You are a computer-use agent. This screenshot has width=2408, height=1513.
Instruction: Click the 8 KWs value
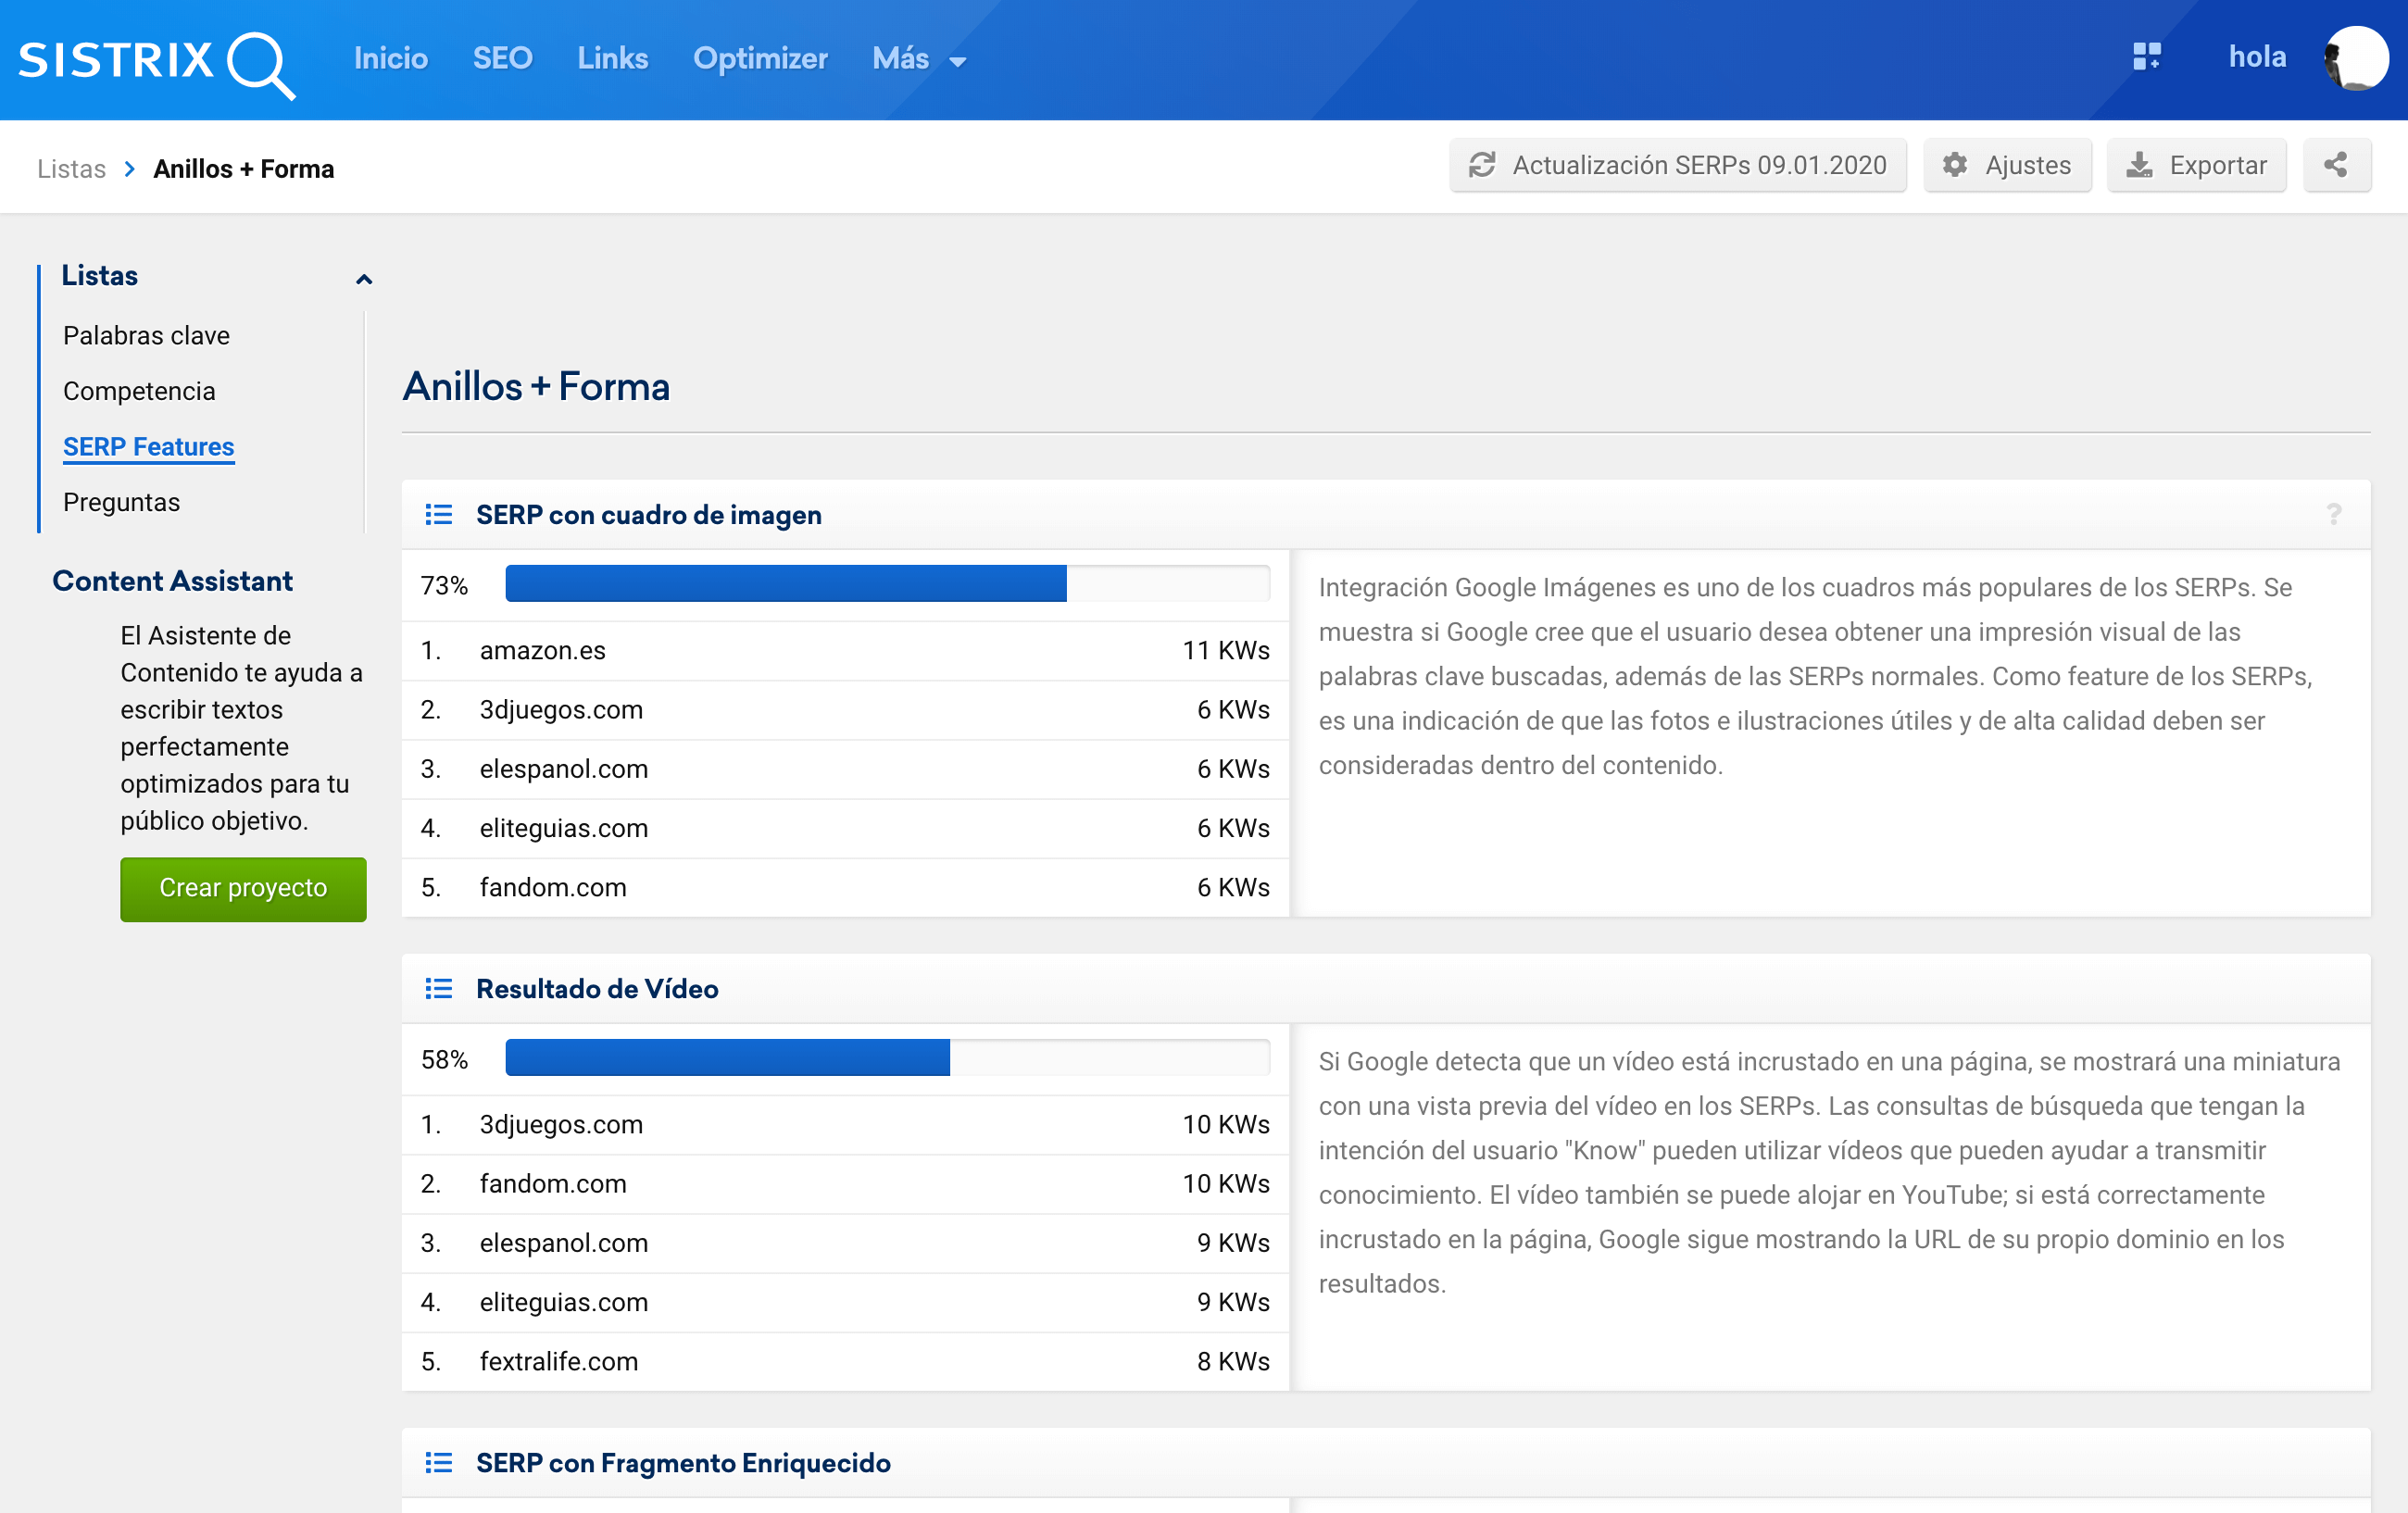(1233, 1362)
